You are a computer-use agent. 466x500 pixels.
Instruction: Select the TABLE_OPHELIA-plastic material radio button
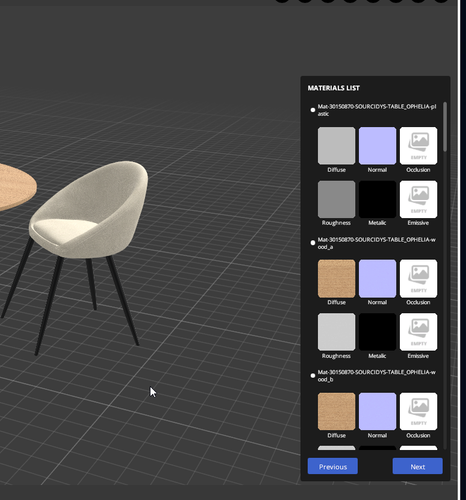point(313,110)
